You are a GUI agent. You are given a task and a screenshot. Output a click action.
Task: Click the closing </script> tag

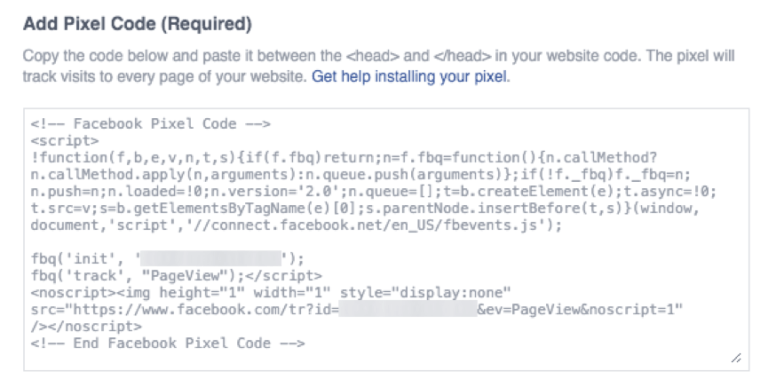pos(284,276)
